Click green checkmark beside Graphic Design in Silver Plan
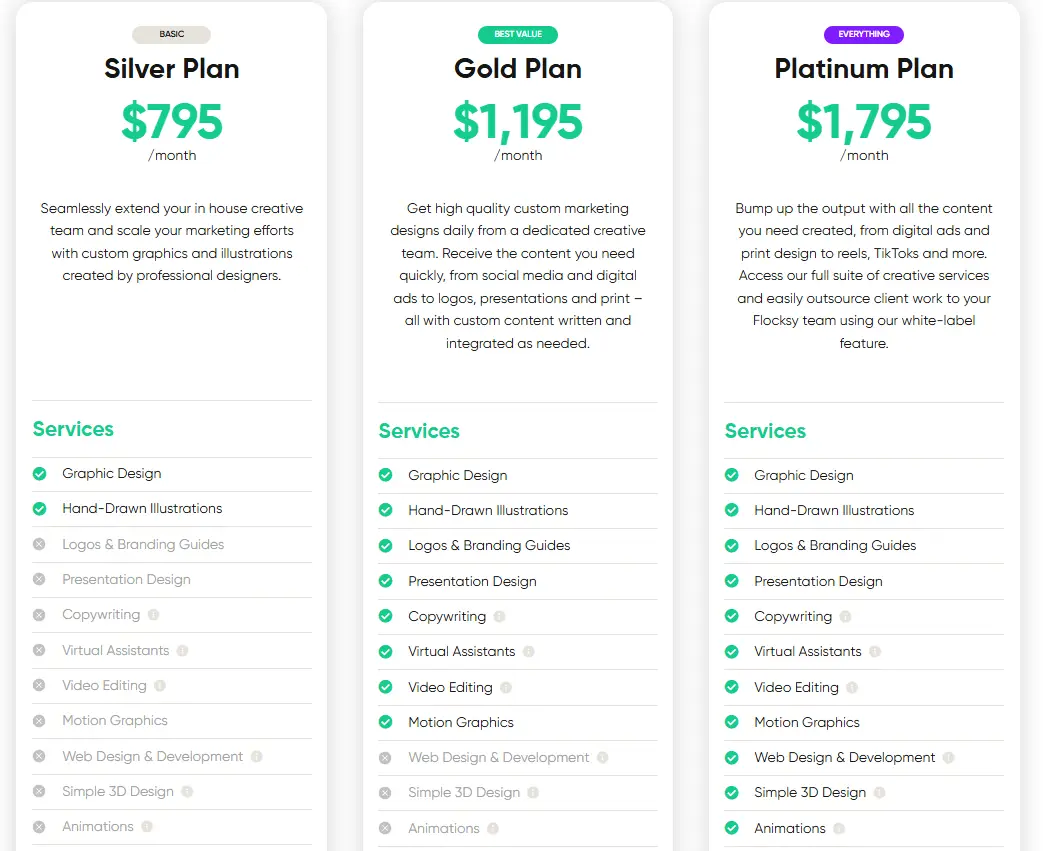Image resolution: width=1043 pixels, height=851 pixels. pyautogui.click(x=40, y=474)
